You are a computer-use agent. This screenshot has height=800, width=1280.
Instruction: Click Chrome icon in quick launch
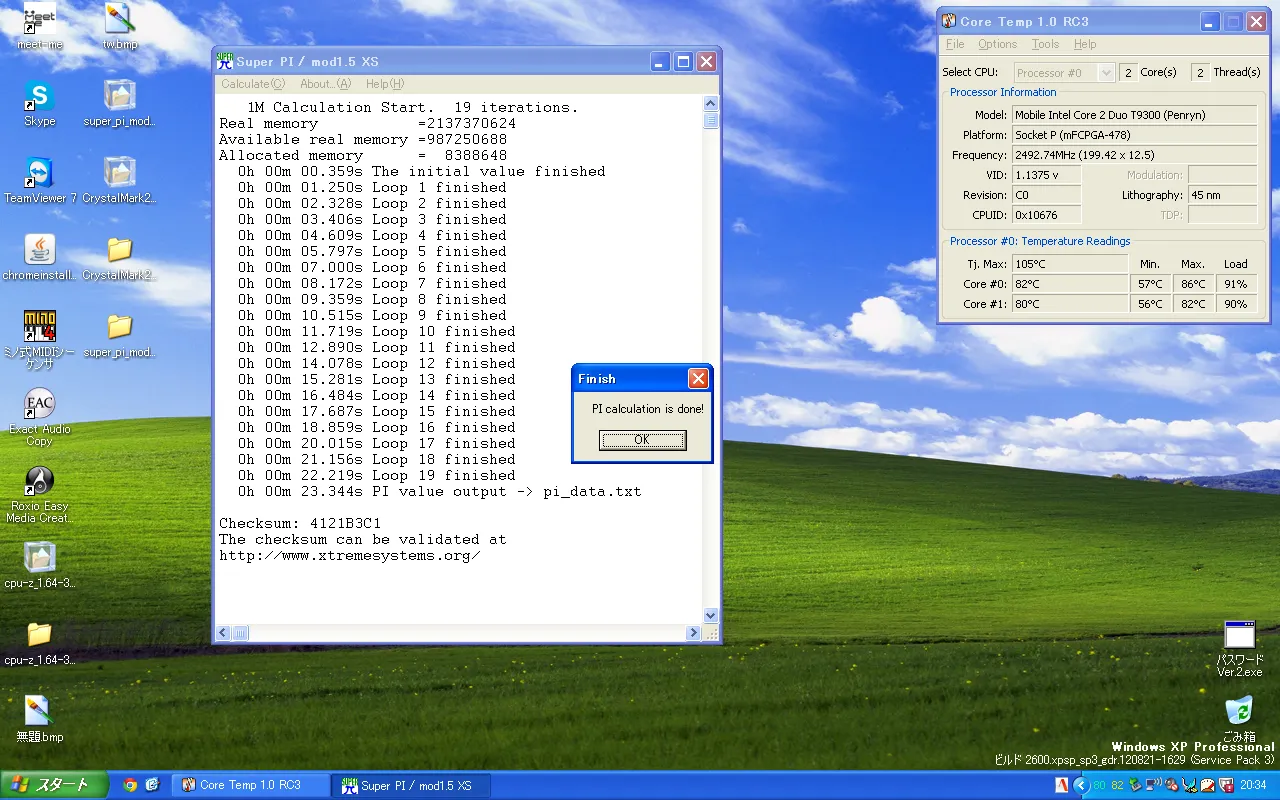130,785
